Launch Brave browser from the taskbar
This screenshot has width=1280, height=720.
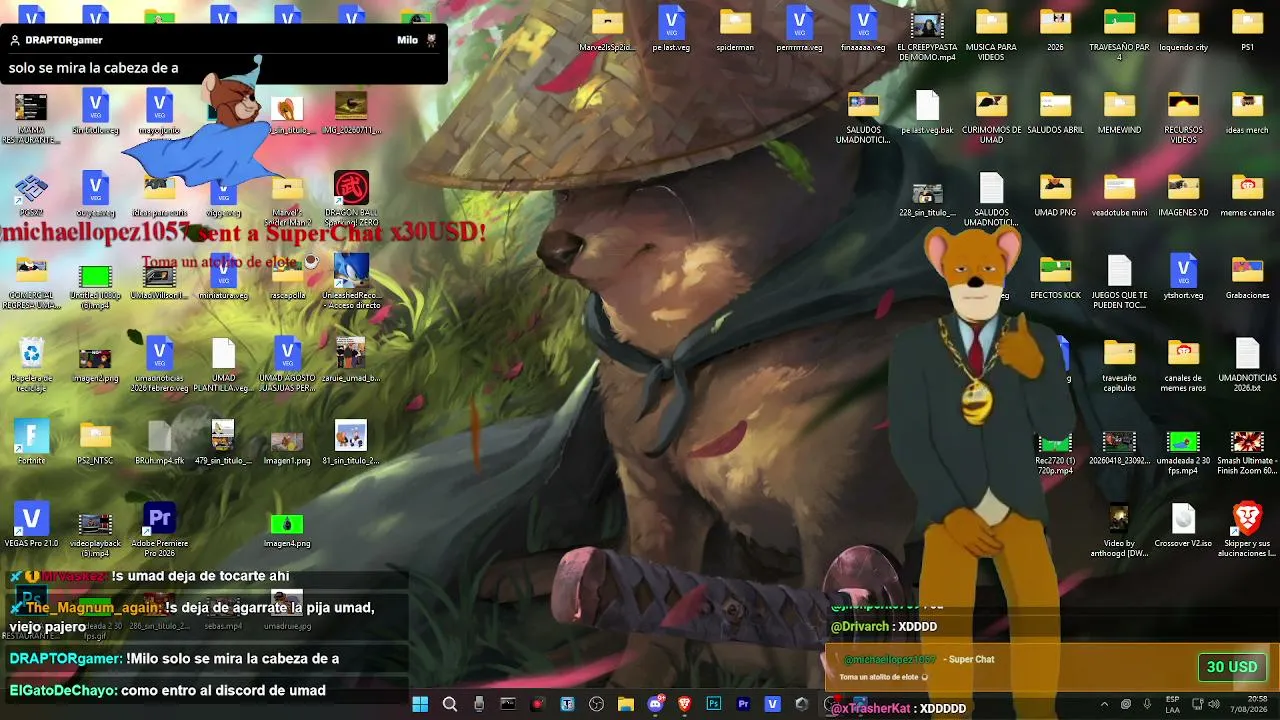click(x=685, y=704)
